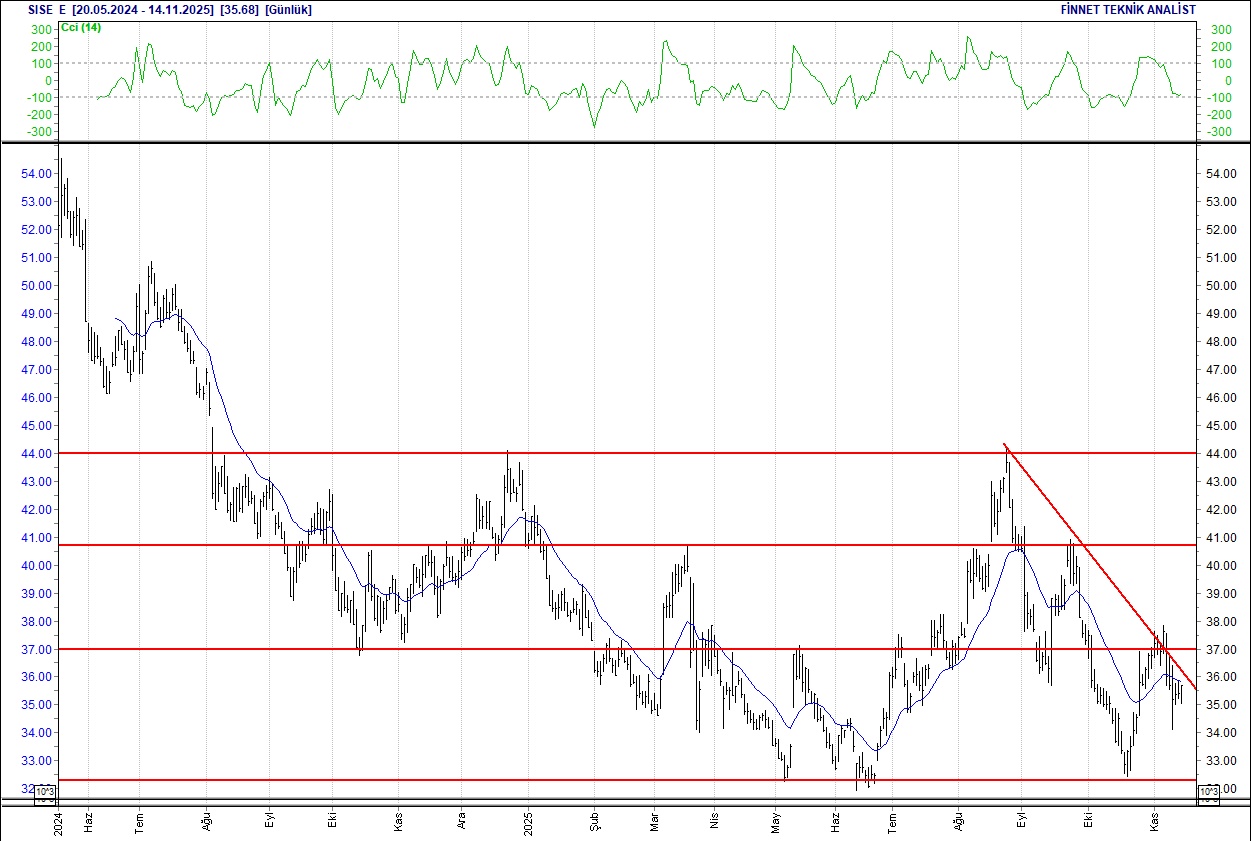Select the Cci (14) indicator label
The width and height of the screenshot is (1251, 841).
point(80,27)
